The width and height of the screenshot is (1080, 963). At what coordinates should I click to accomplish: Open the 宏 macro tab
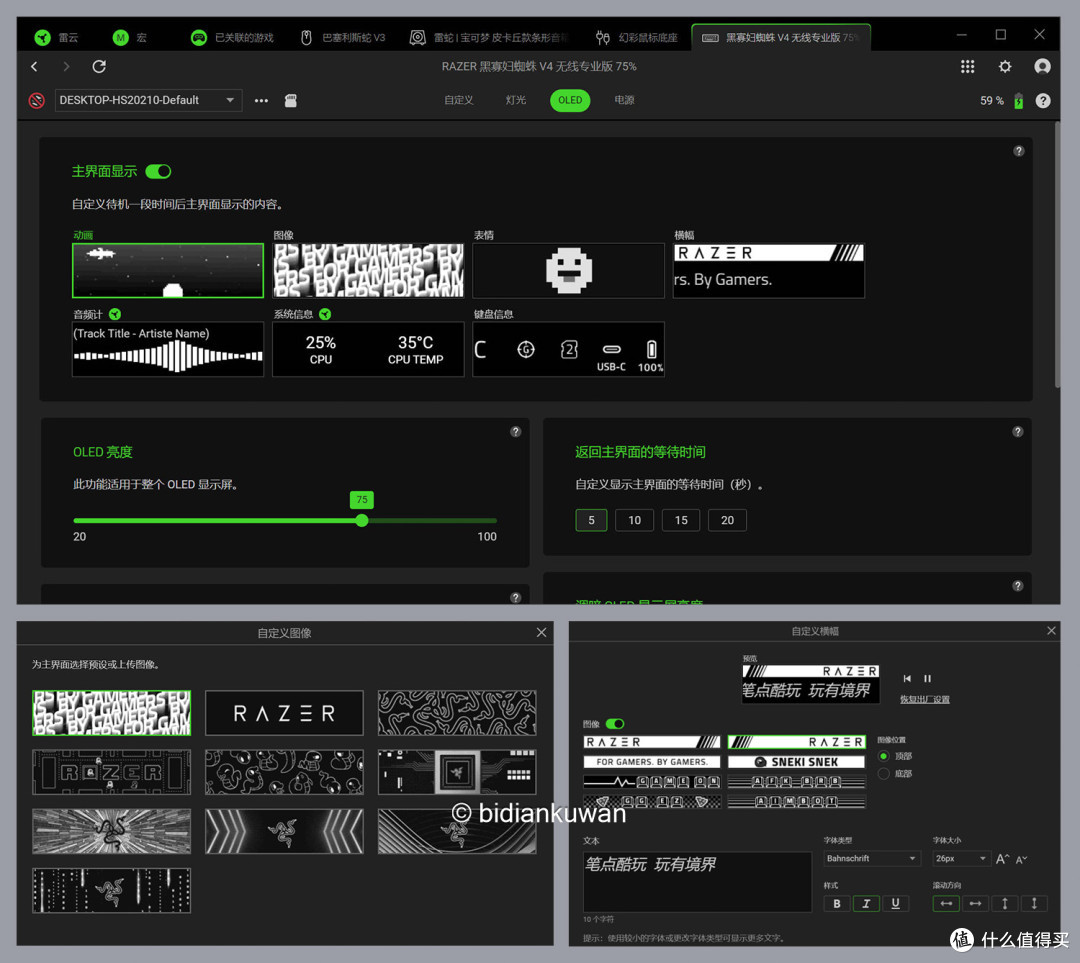tap(130, 37)
